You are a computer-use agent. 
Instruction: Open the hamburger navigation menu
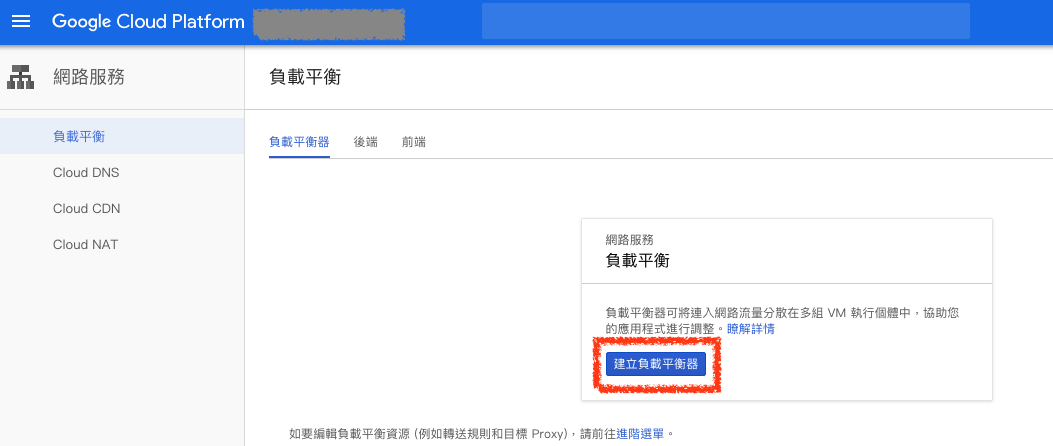(x=22, y=21)
